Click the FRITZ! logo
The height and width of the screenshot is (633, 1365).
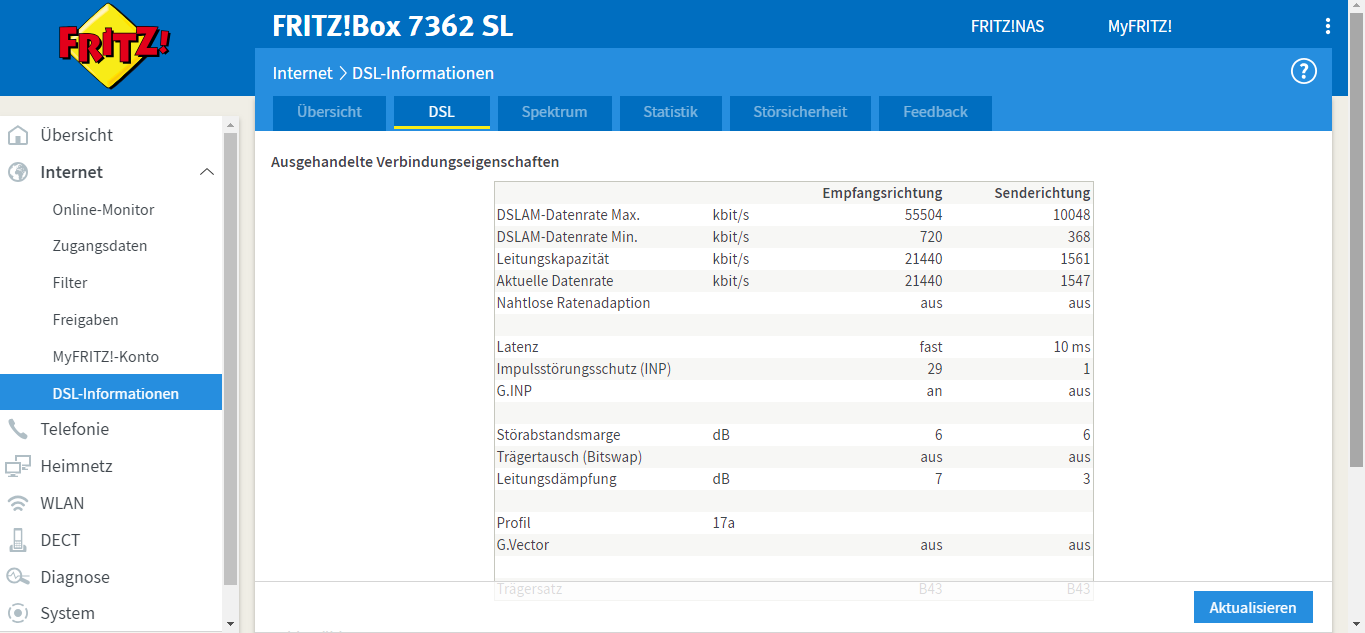click(114, 46)
